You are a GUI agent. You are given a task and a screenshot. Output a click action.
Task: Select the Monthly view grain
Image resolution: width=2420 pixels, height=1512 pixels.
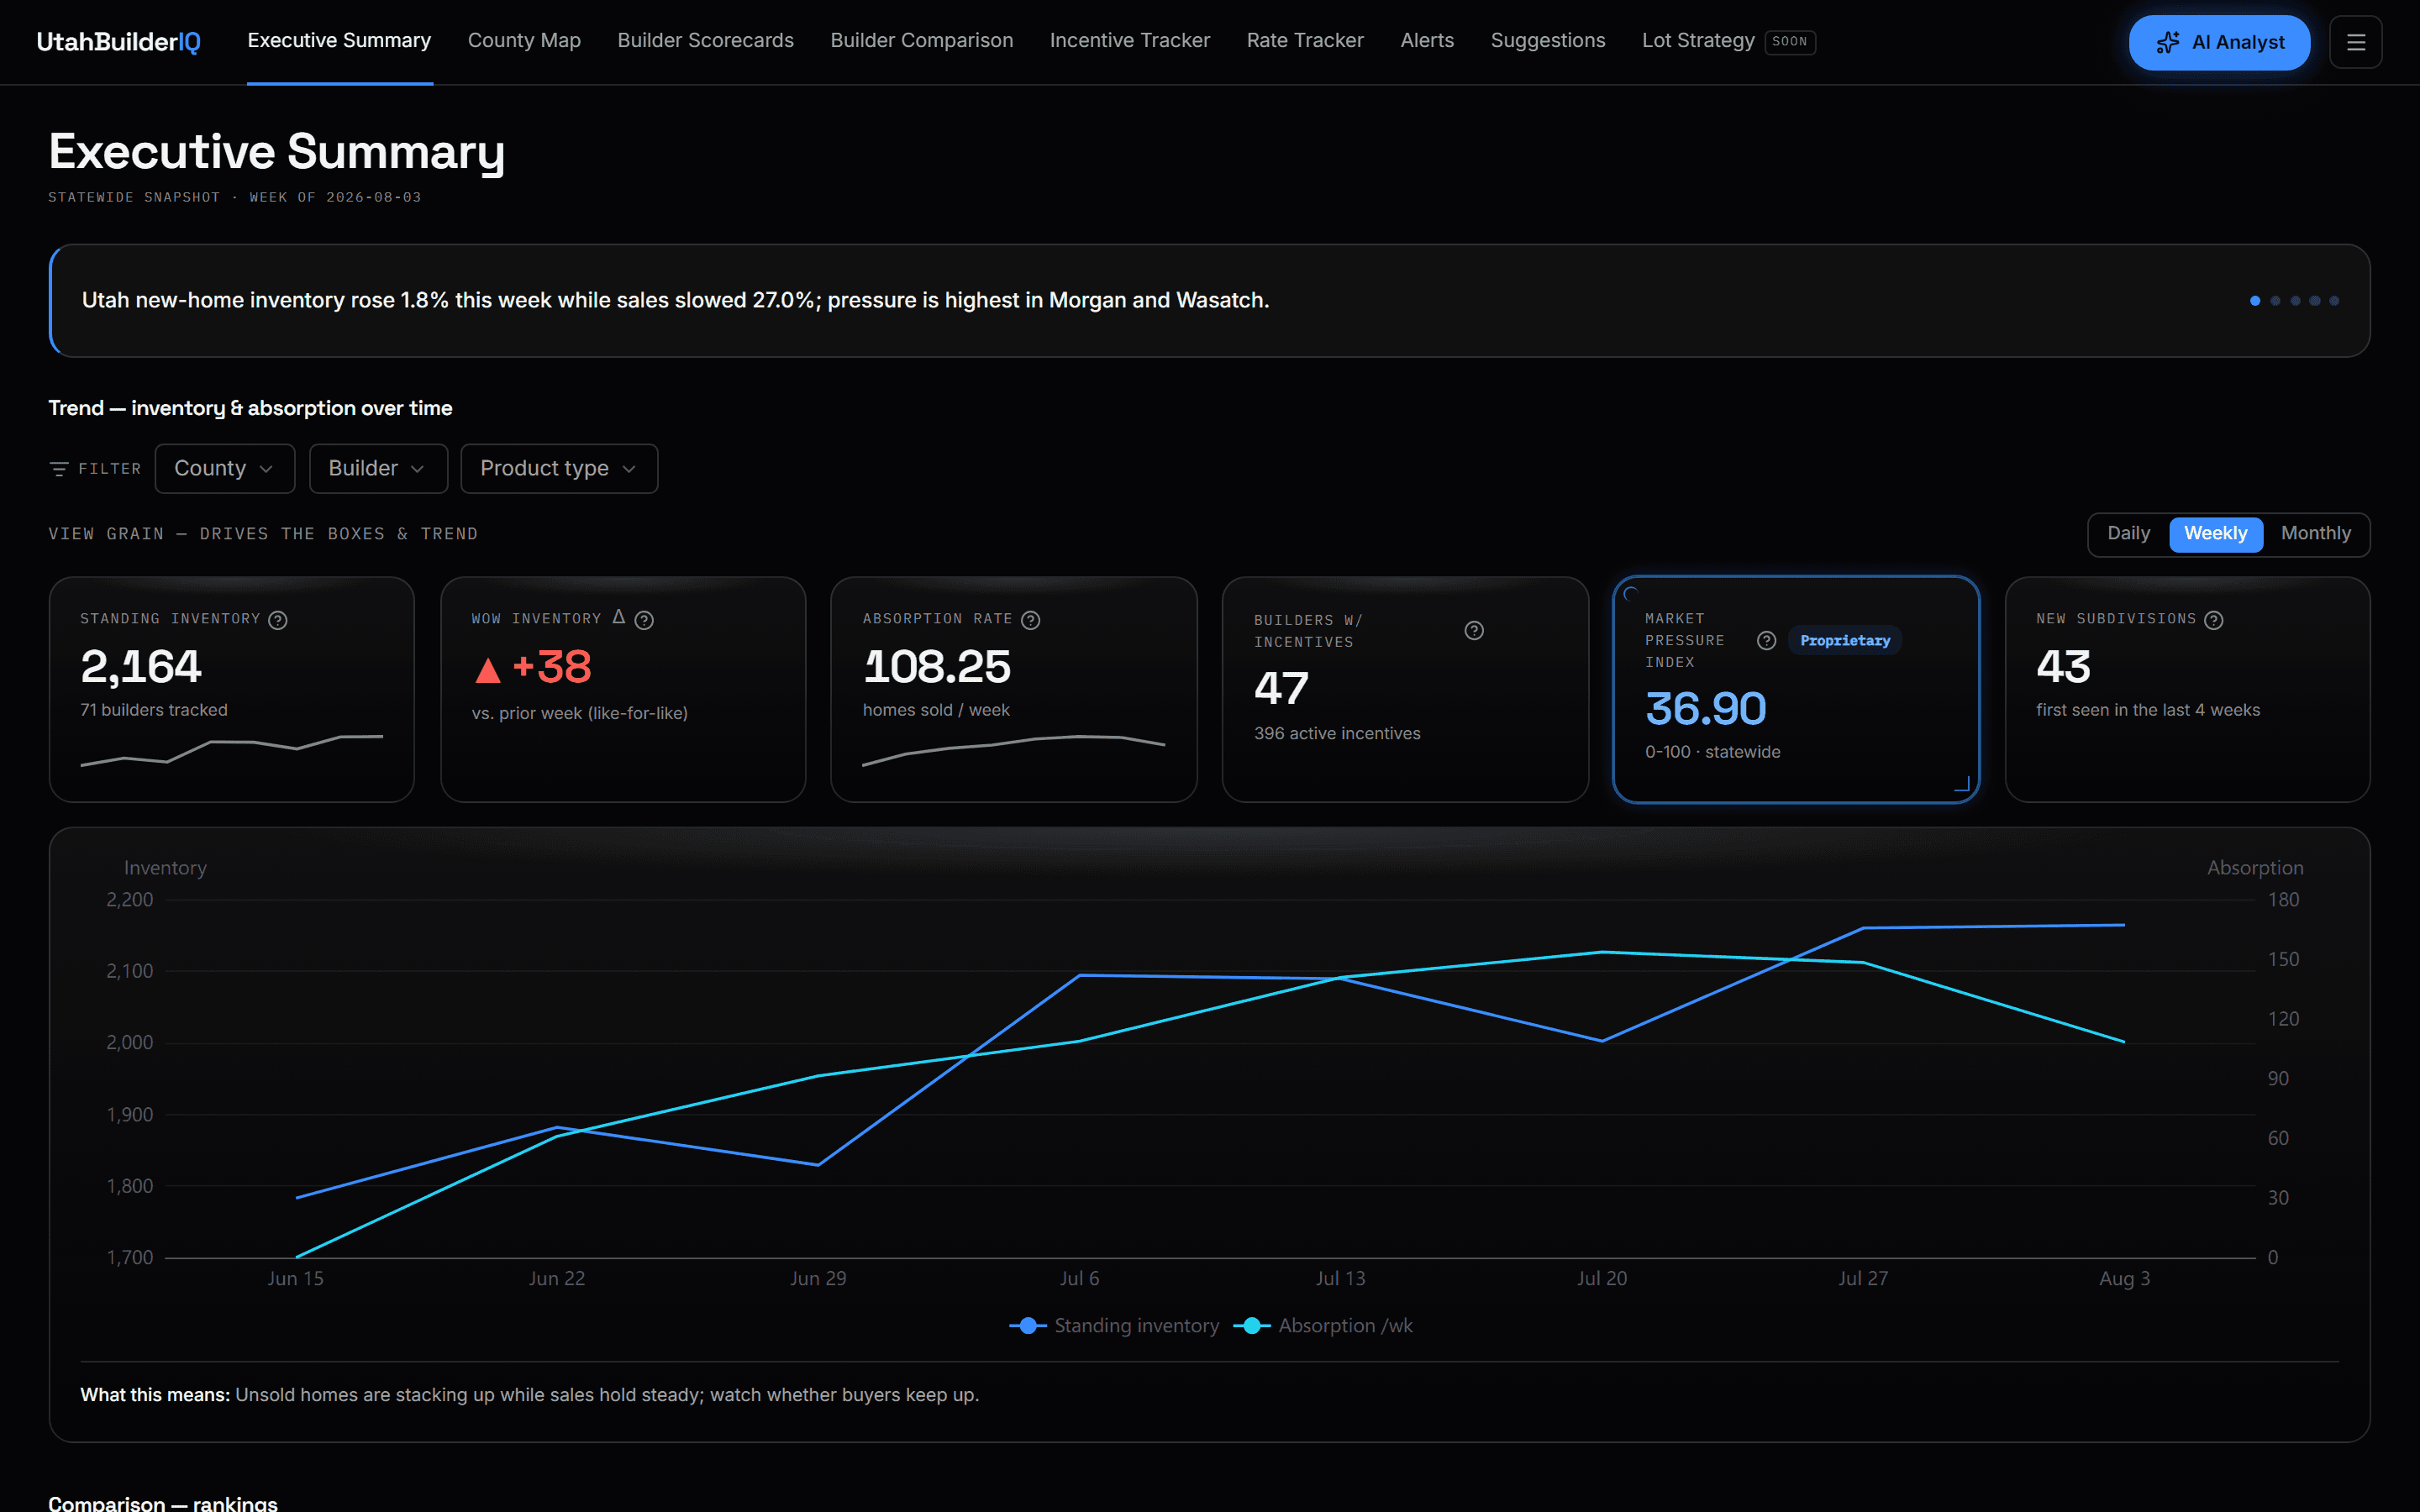coord(2315,533)
